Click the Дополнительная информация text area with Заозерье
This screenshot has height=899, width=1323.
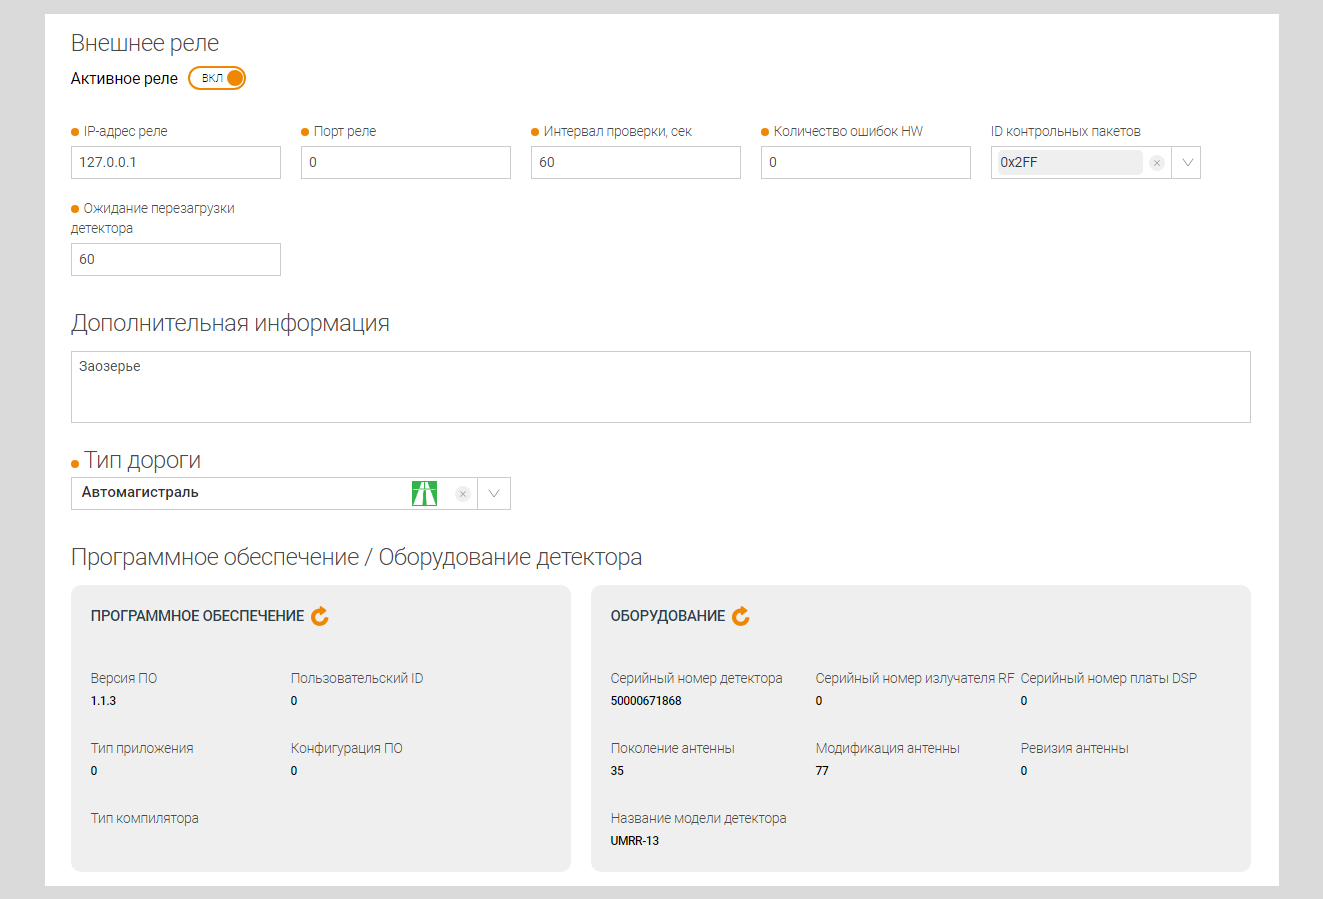tap(661, 387)
